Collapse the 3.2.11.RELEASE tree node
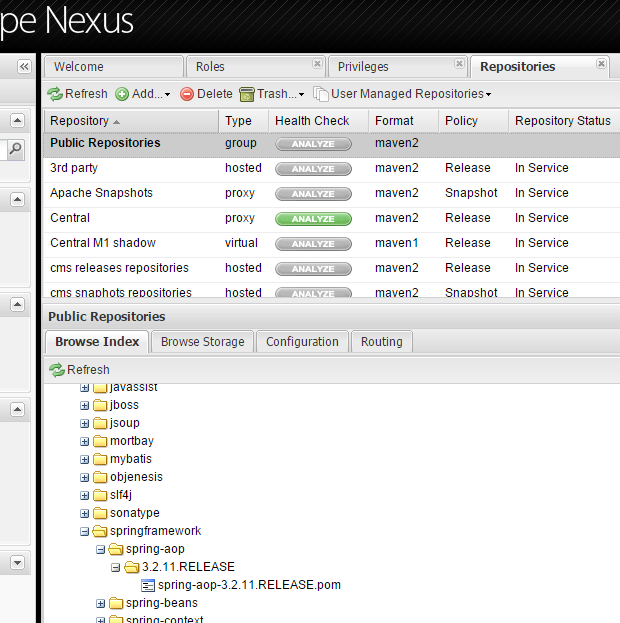The image size is (620, 623). (116, 567)
